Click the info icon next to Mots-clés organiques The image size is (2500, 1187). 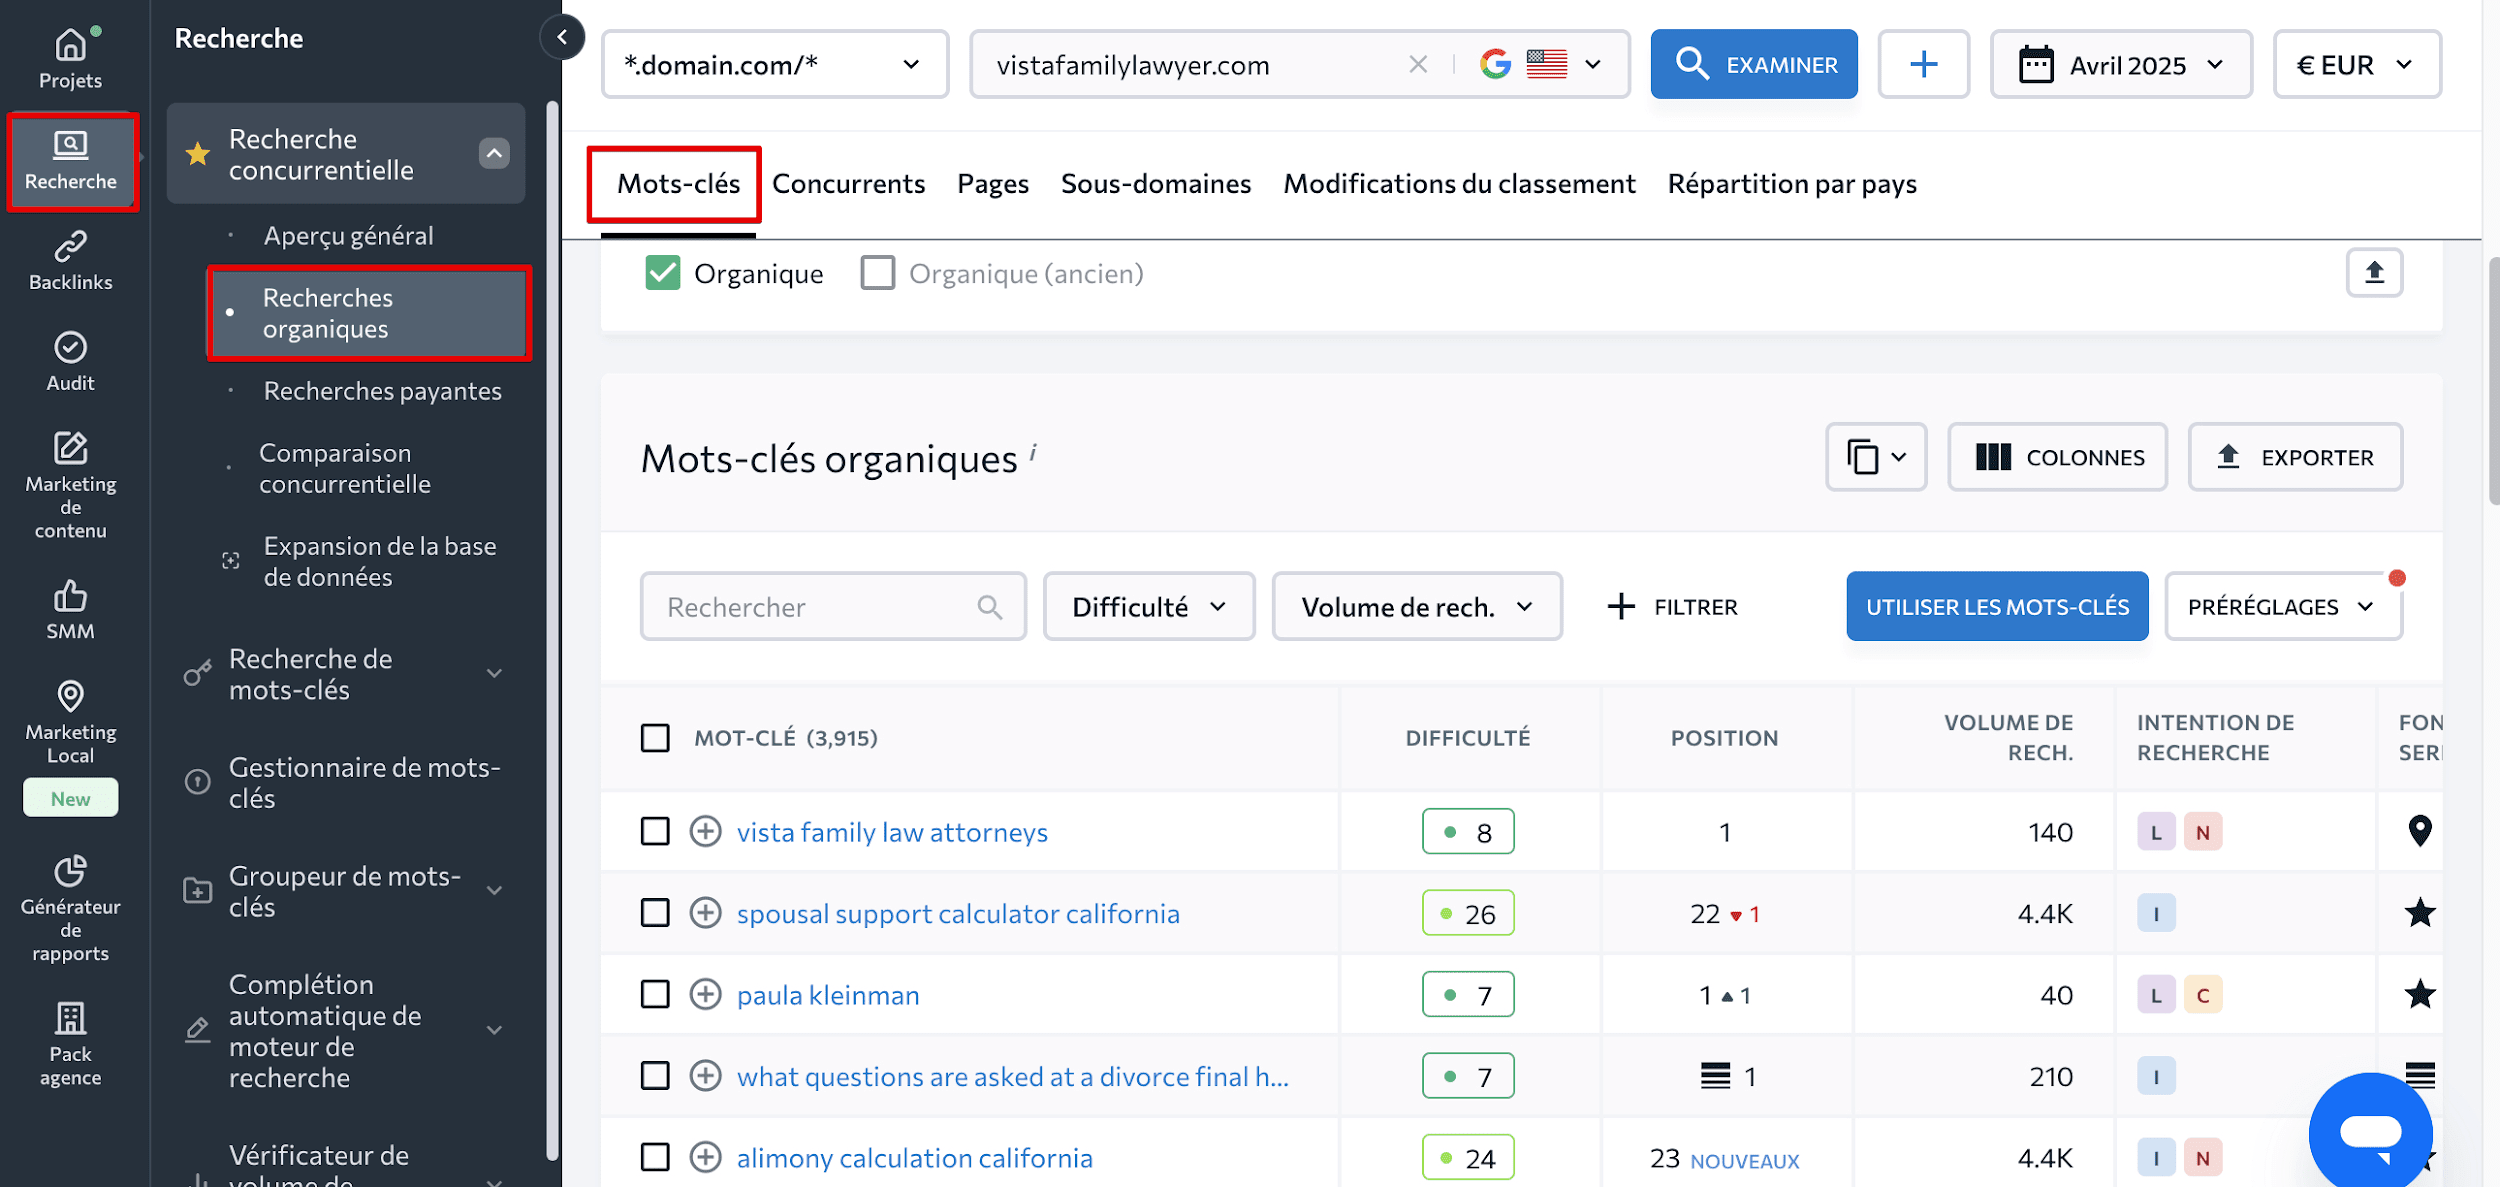point(1033,451)
